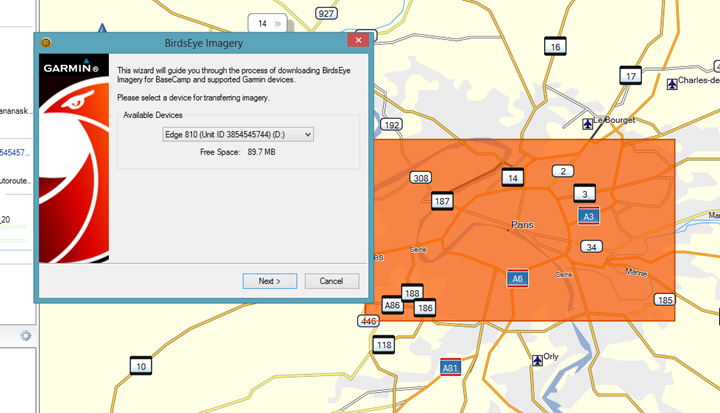Image resolution: width=720 pixels, height=413 pixels.
Task: Click the Paris city label on map
Action: click(523, 225)
